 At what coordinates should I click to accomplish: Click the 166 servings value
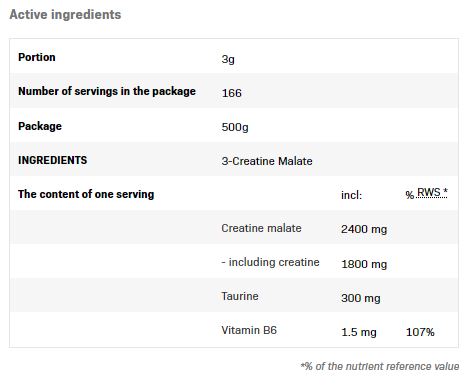coord(231,93)
